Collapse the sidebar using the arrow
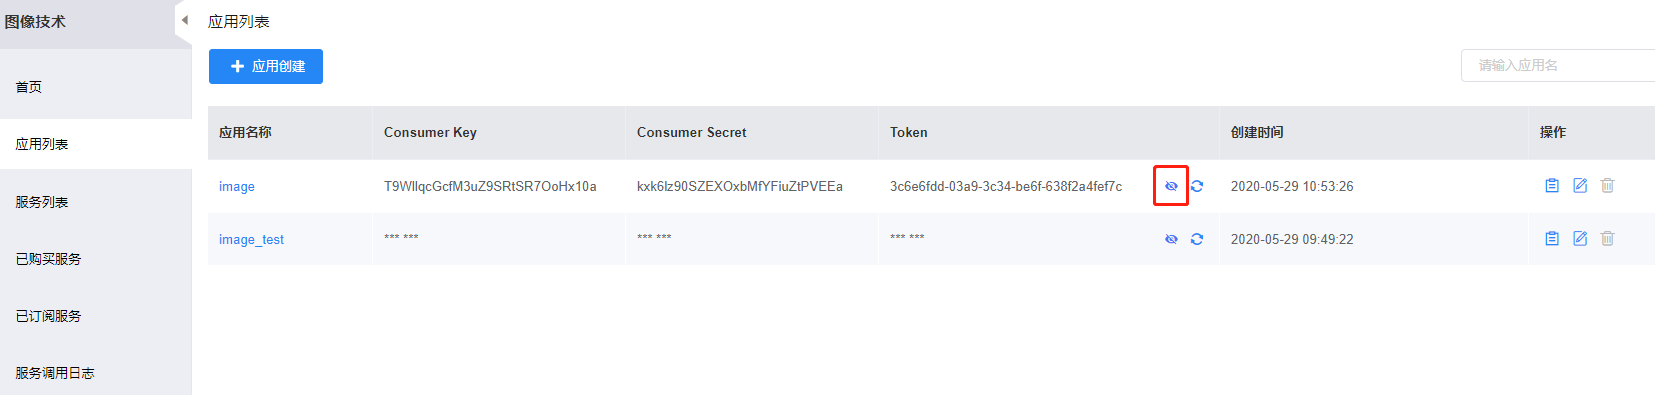 point(184,20)
